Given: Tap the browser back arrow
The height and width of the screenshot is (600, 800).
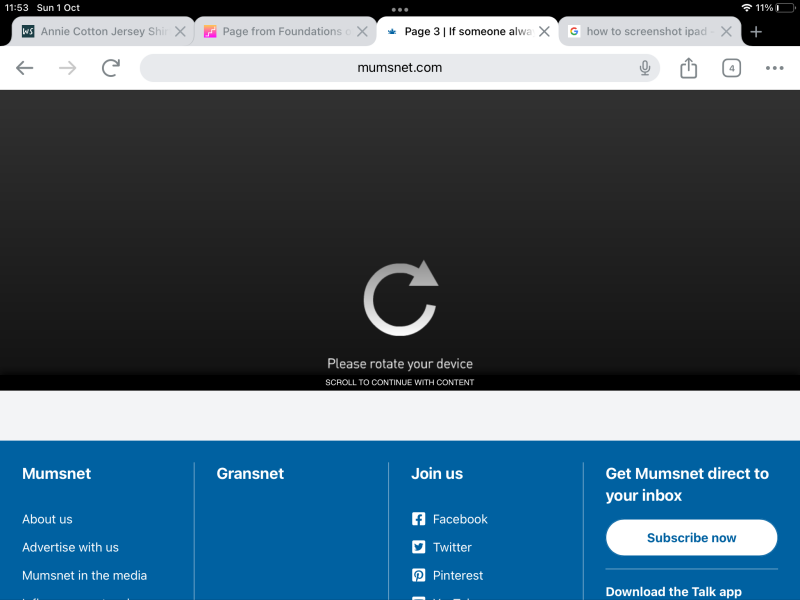Looking at the screenshot, I should coord(25,68).
